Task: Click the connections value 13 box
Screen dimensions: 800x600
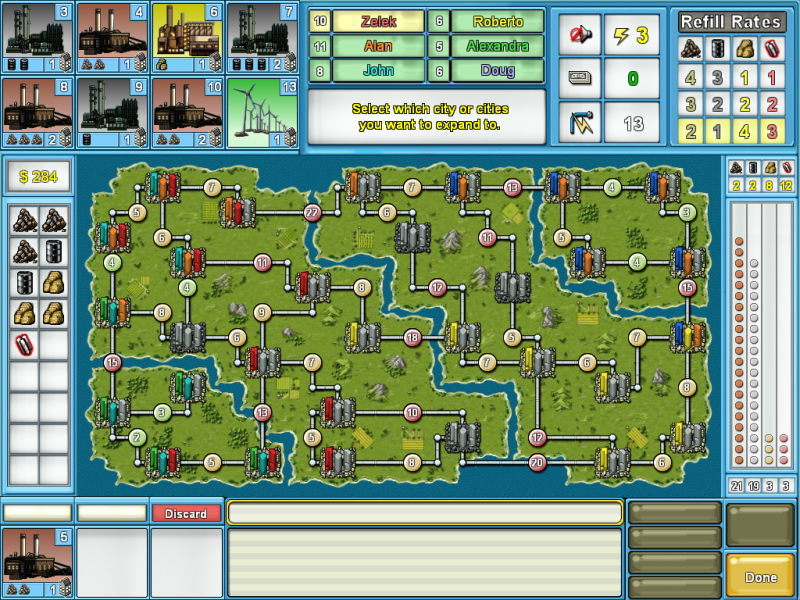Action: (x=632, y=123)
